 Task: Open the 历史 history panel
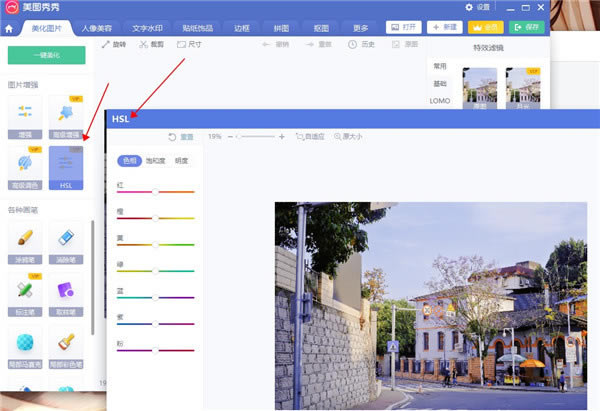pyautogui.click(x=361, y=44)
